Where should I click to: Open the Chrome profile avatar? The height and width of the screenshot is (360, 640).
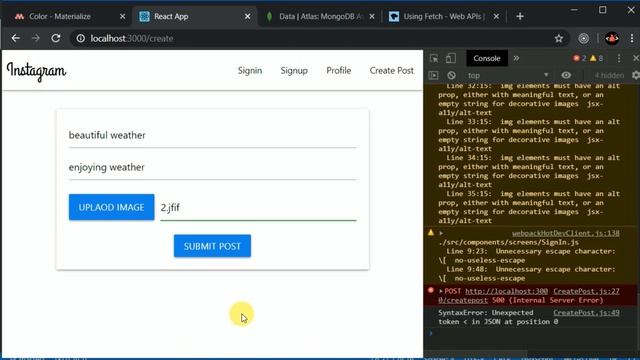(611, 38)
